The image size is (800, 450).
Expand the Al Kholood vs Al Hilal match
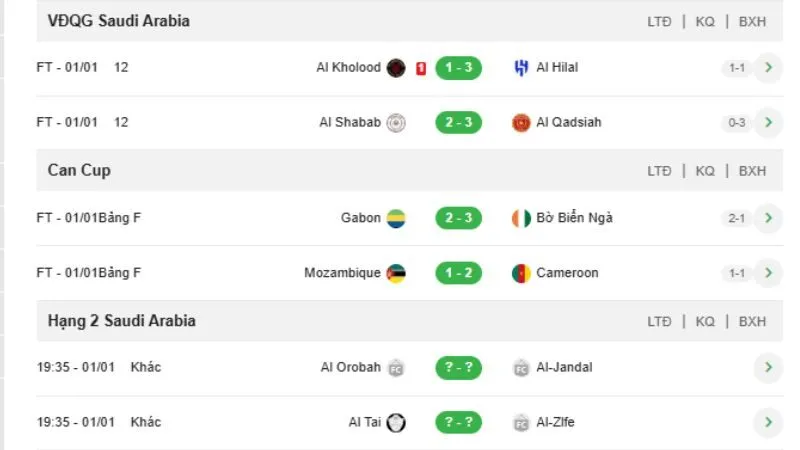767,68
